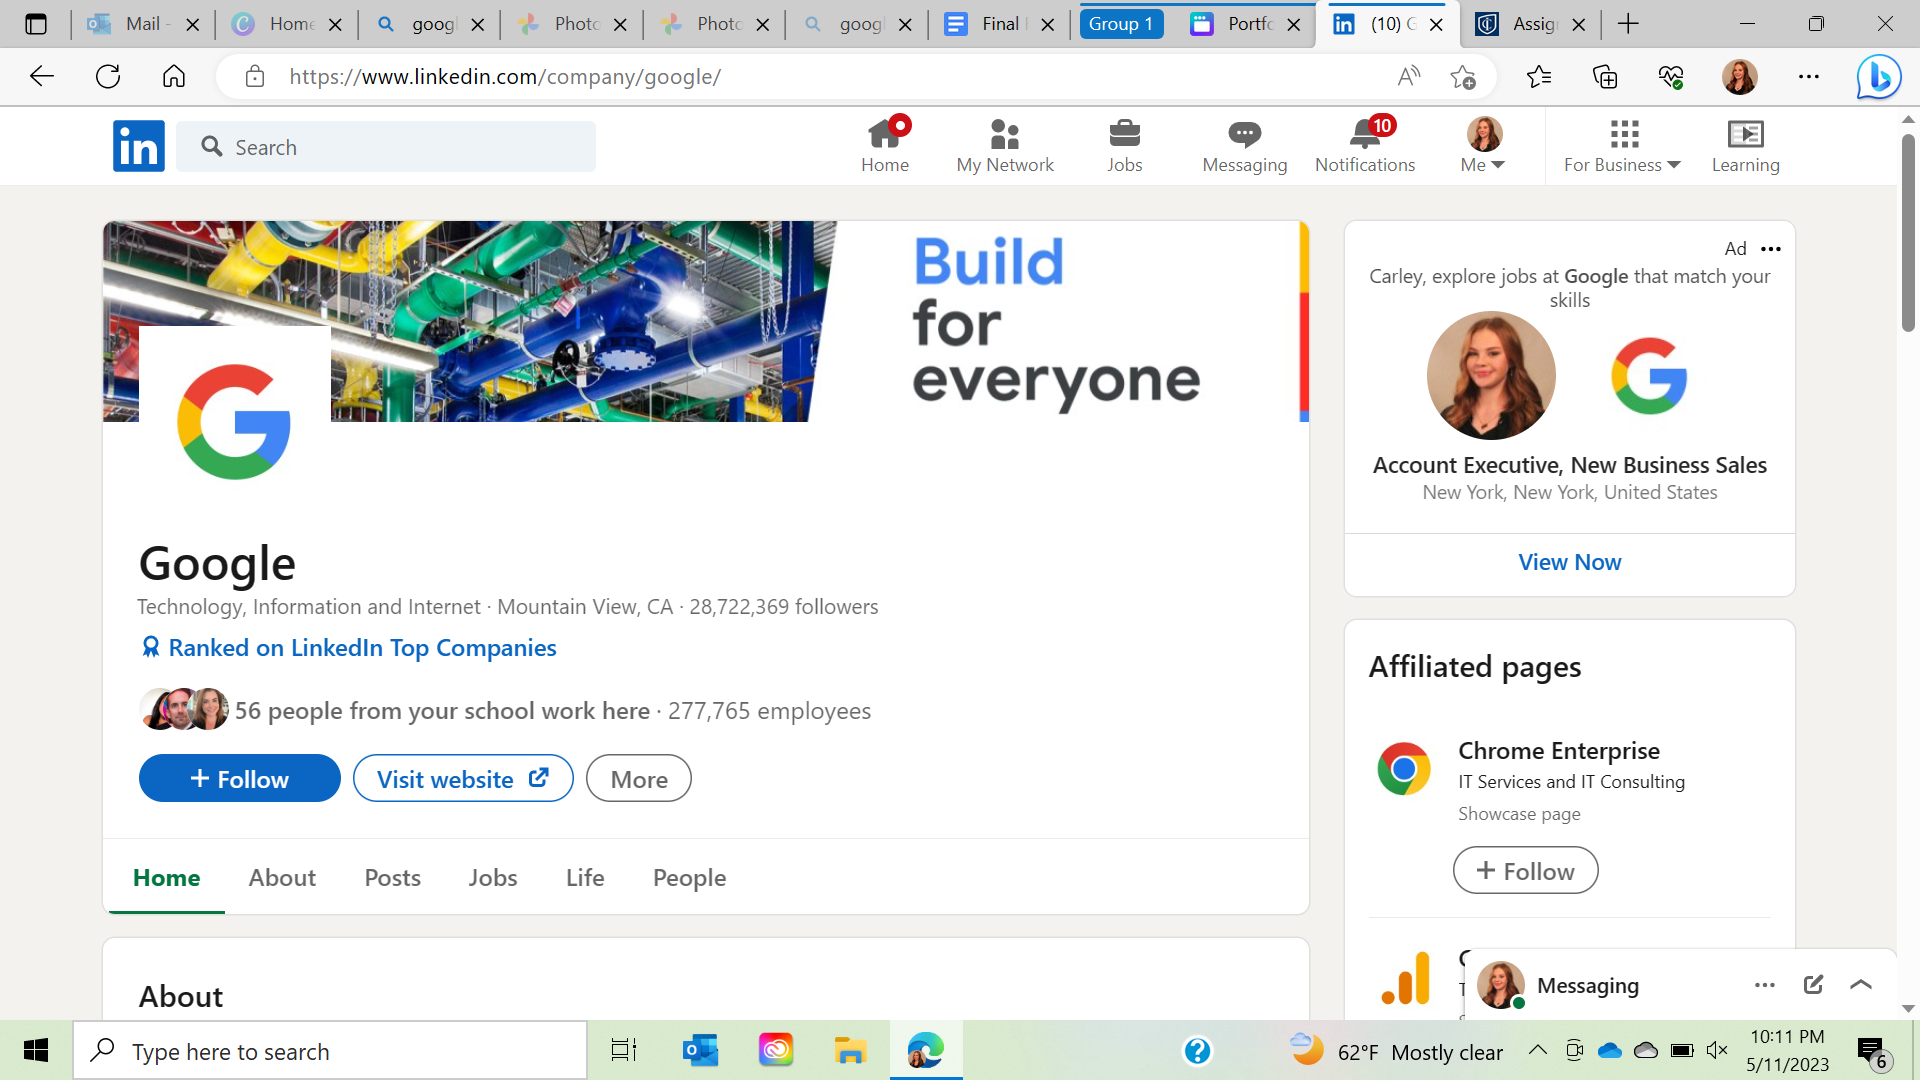Click the taskbar search box
1920x1080 pixels.
(x=330, y=1051)
